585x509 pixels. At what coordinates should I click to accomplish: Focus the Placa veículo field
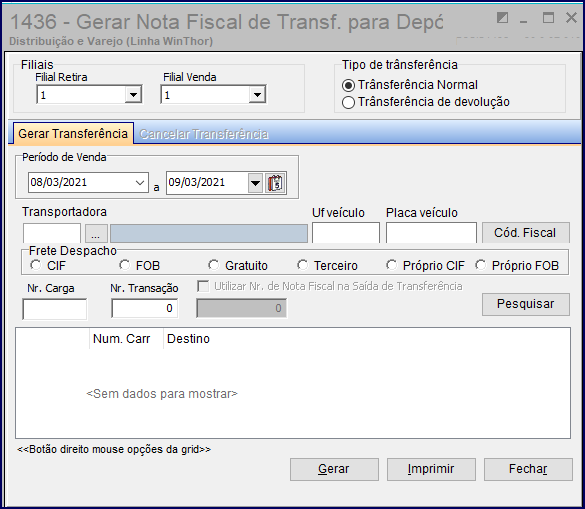pyautogui.click(x=431, y=233)
